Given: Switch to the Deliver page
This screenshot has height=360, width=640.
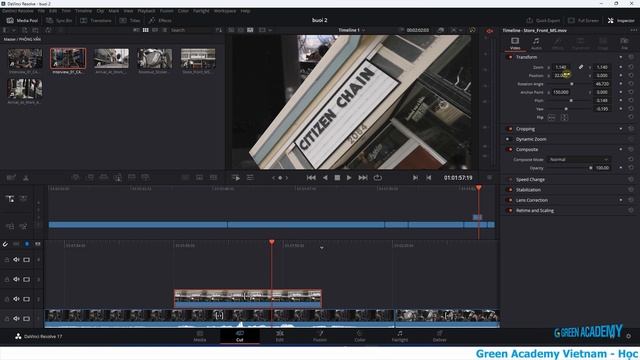Looking at the screenshot, I should (440, 336).
